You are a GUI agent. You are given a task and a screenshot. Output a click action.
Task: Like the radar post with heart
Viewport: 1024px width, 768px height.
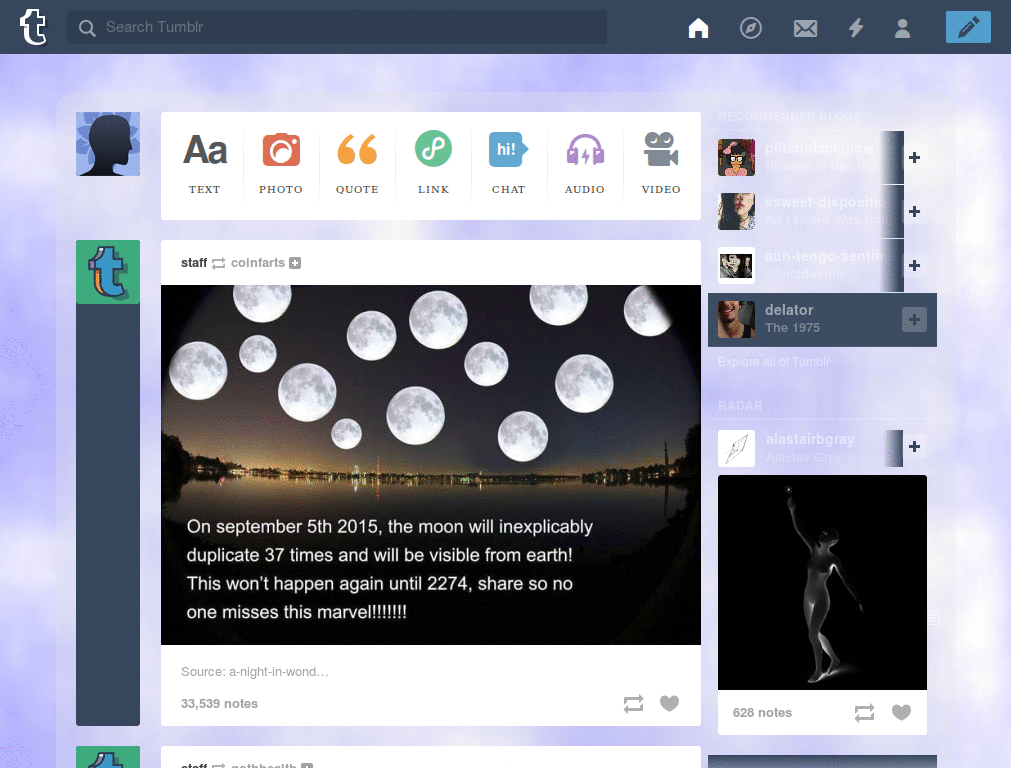[901, 712]
